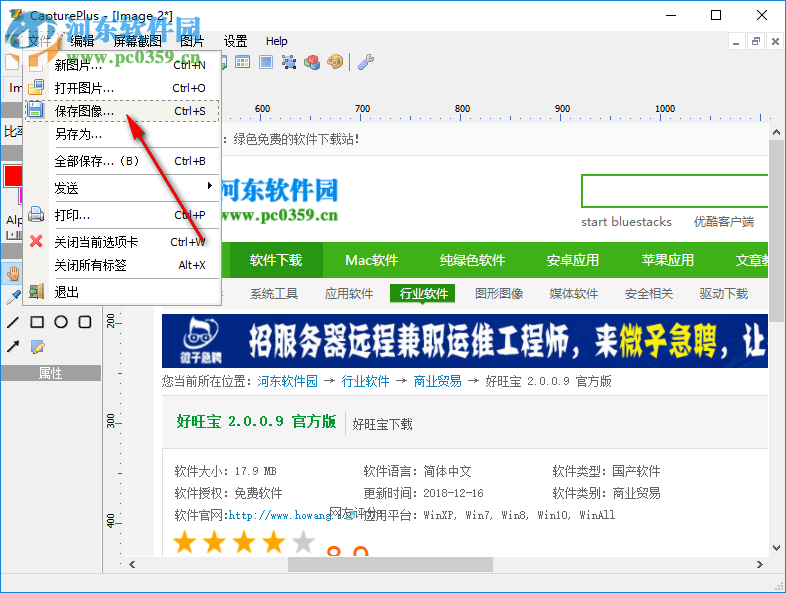Select the arrow drawing tool
This screenshot has width=786, height=593.
(13, 346)
